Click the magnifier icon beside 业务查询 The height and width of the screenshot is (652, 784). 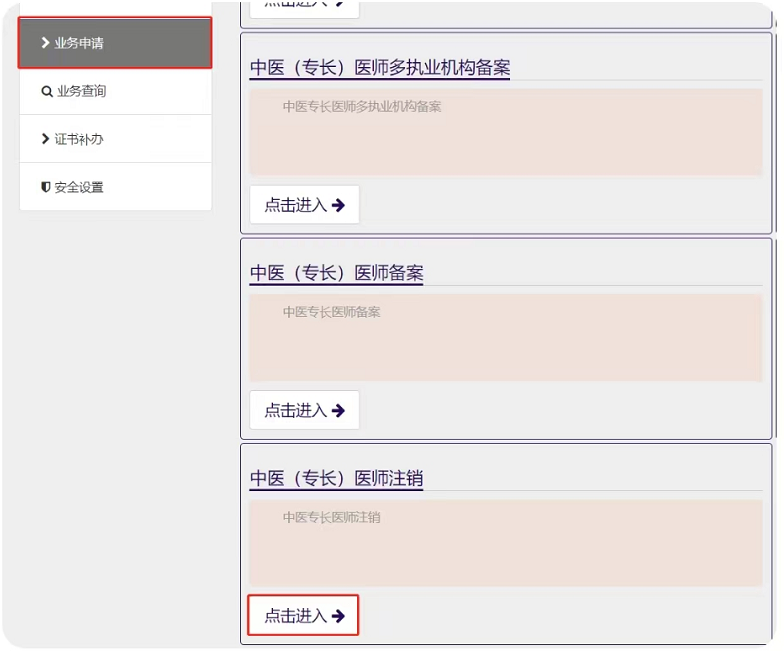pos(46,91)
